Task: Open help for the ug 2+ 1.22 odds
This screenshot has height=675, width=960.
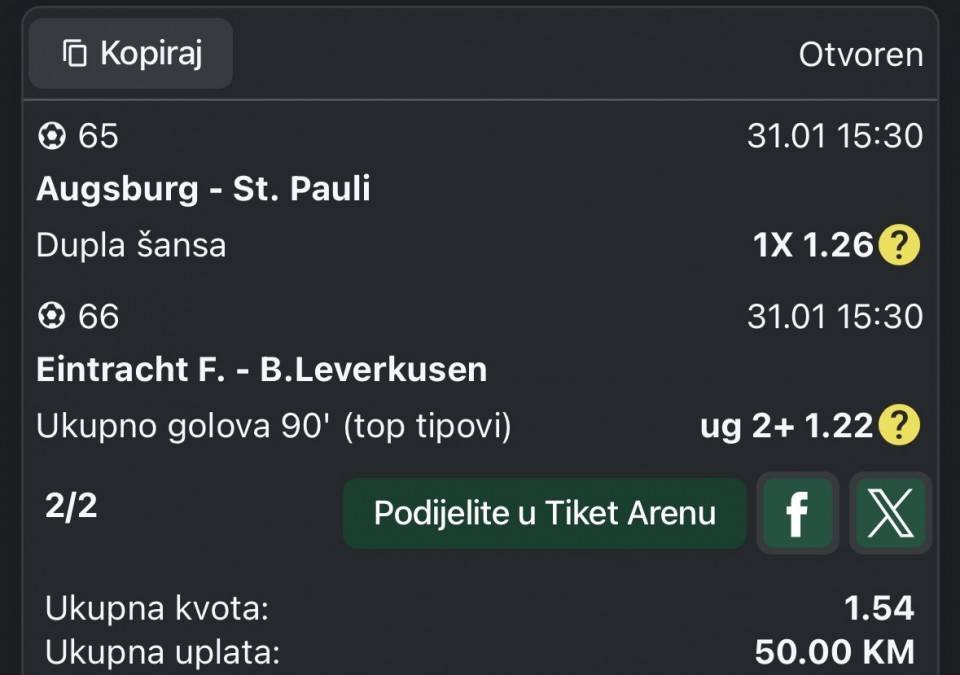Action: coord(898,427)
